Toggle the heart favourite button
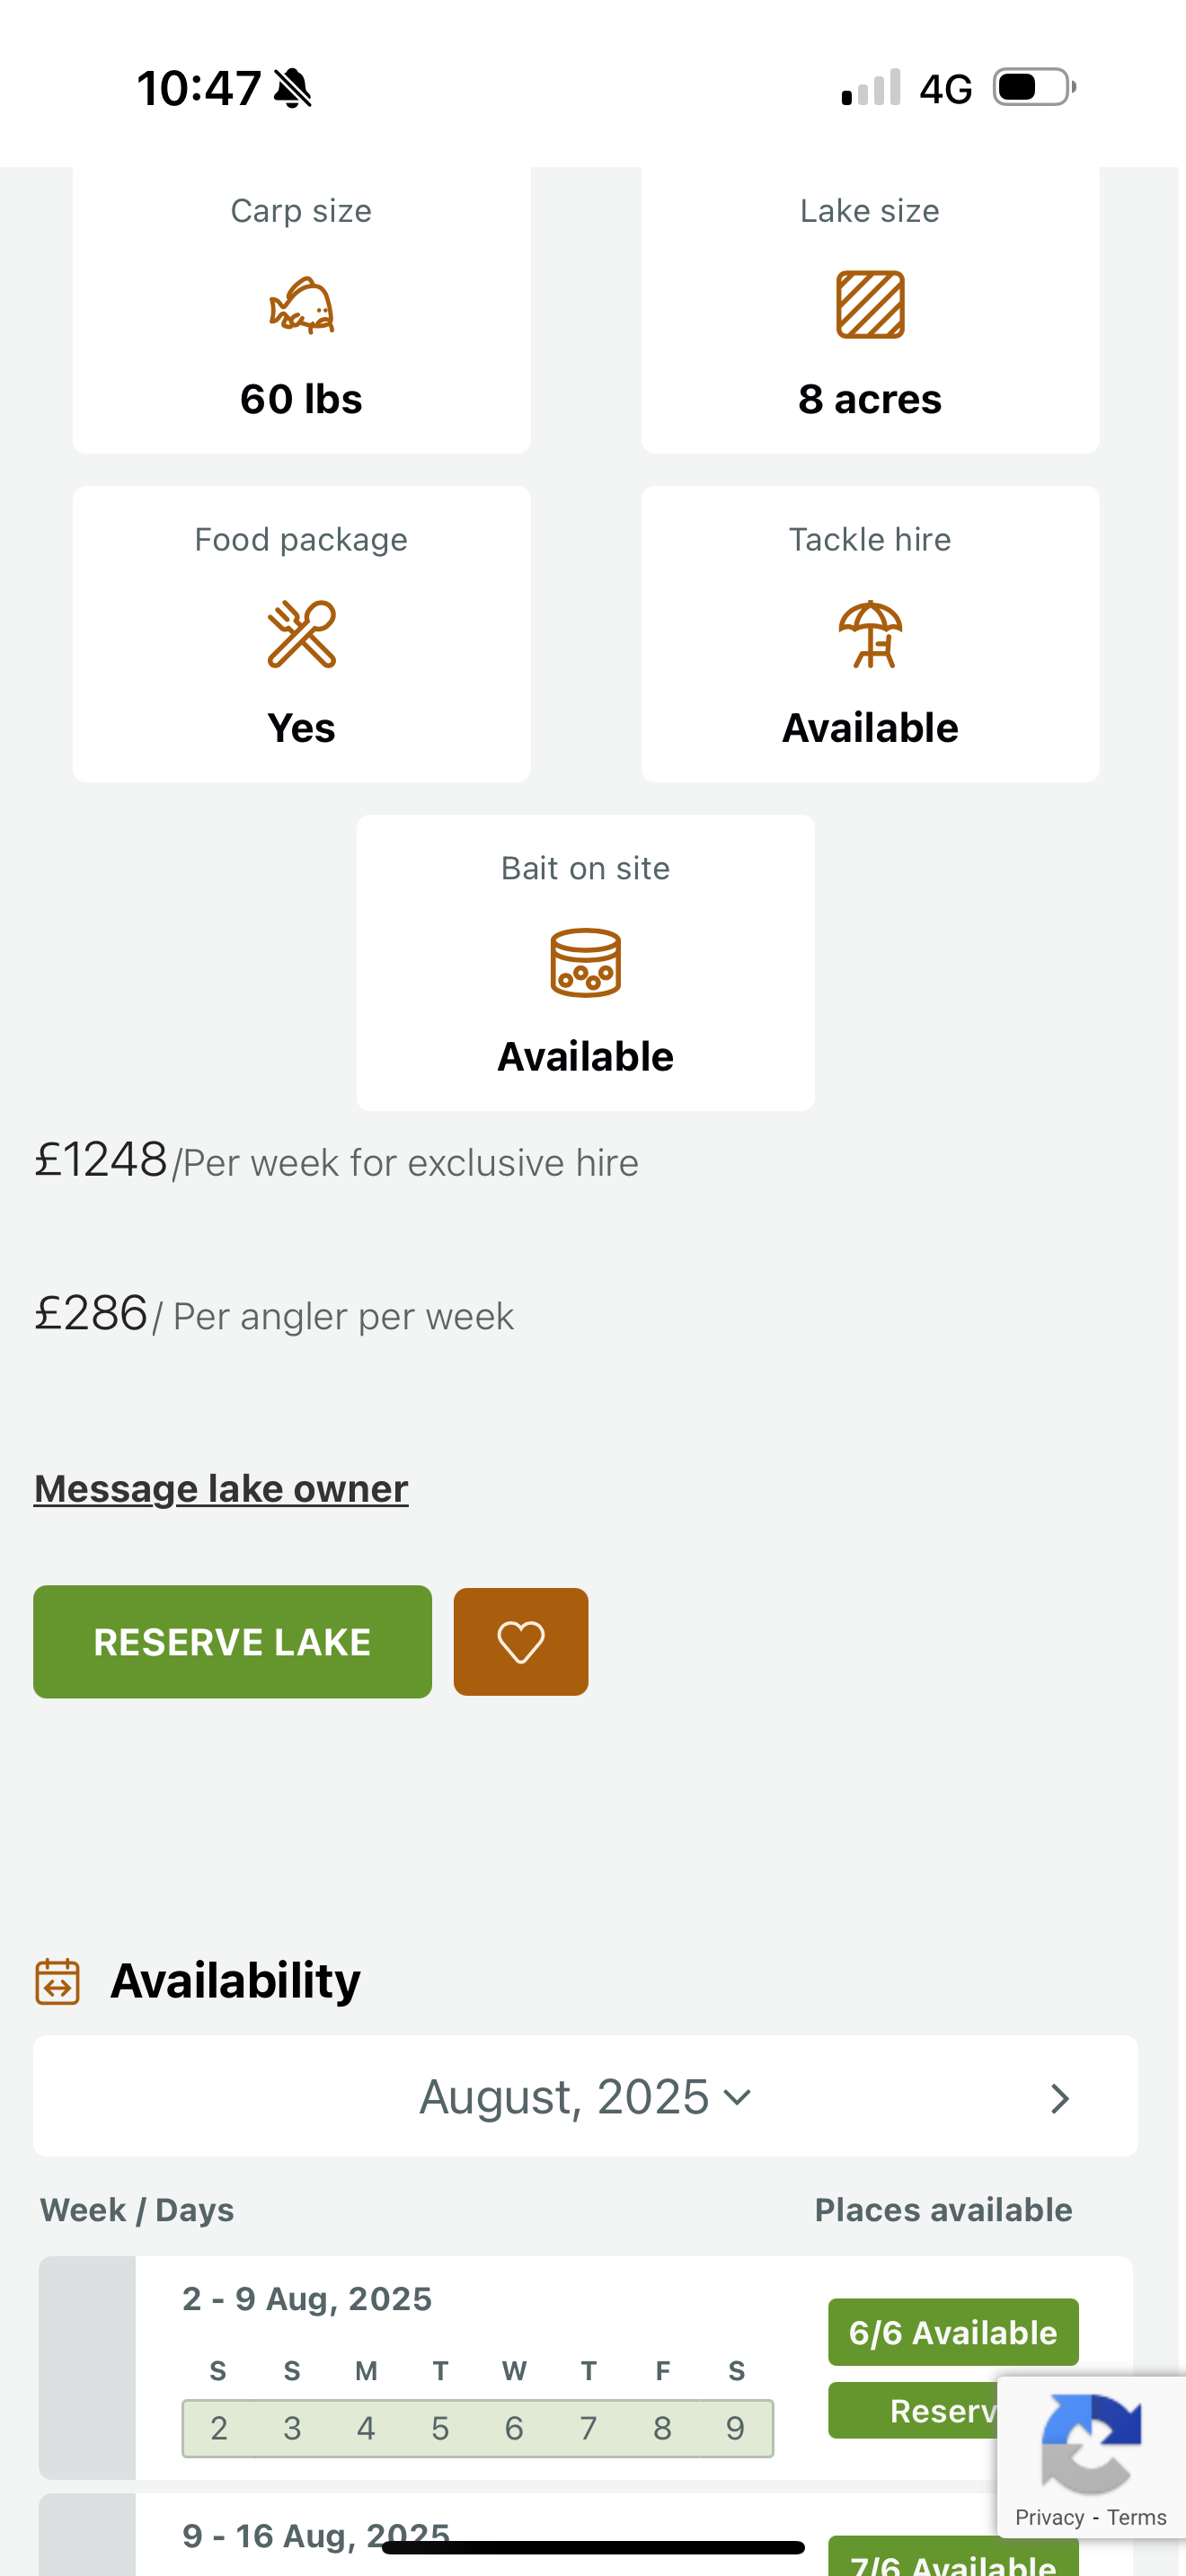 click(x=520, y=1641)
